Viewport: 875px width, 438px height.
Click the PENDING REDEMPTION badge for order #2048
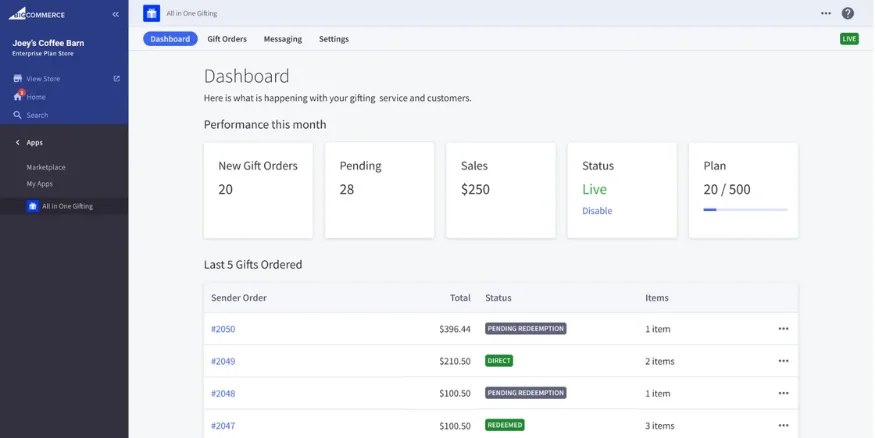point(526,393)
